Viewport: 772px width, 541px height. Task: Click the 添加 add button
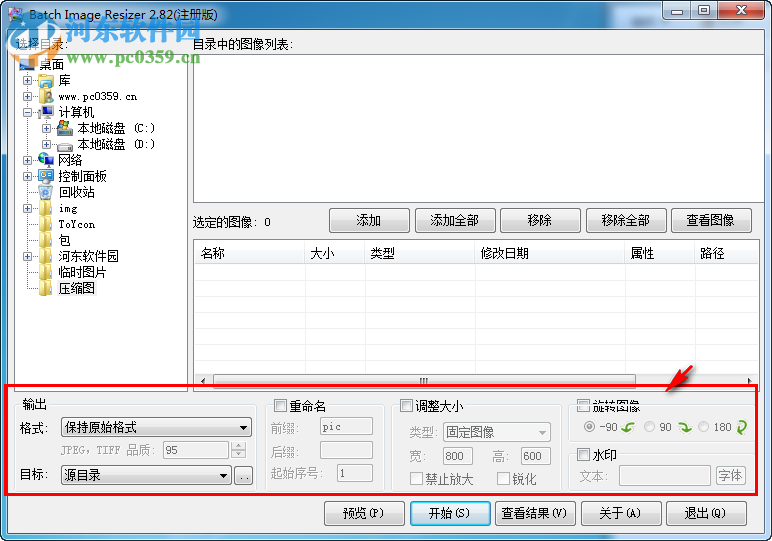click(x=369, y=221)
